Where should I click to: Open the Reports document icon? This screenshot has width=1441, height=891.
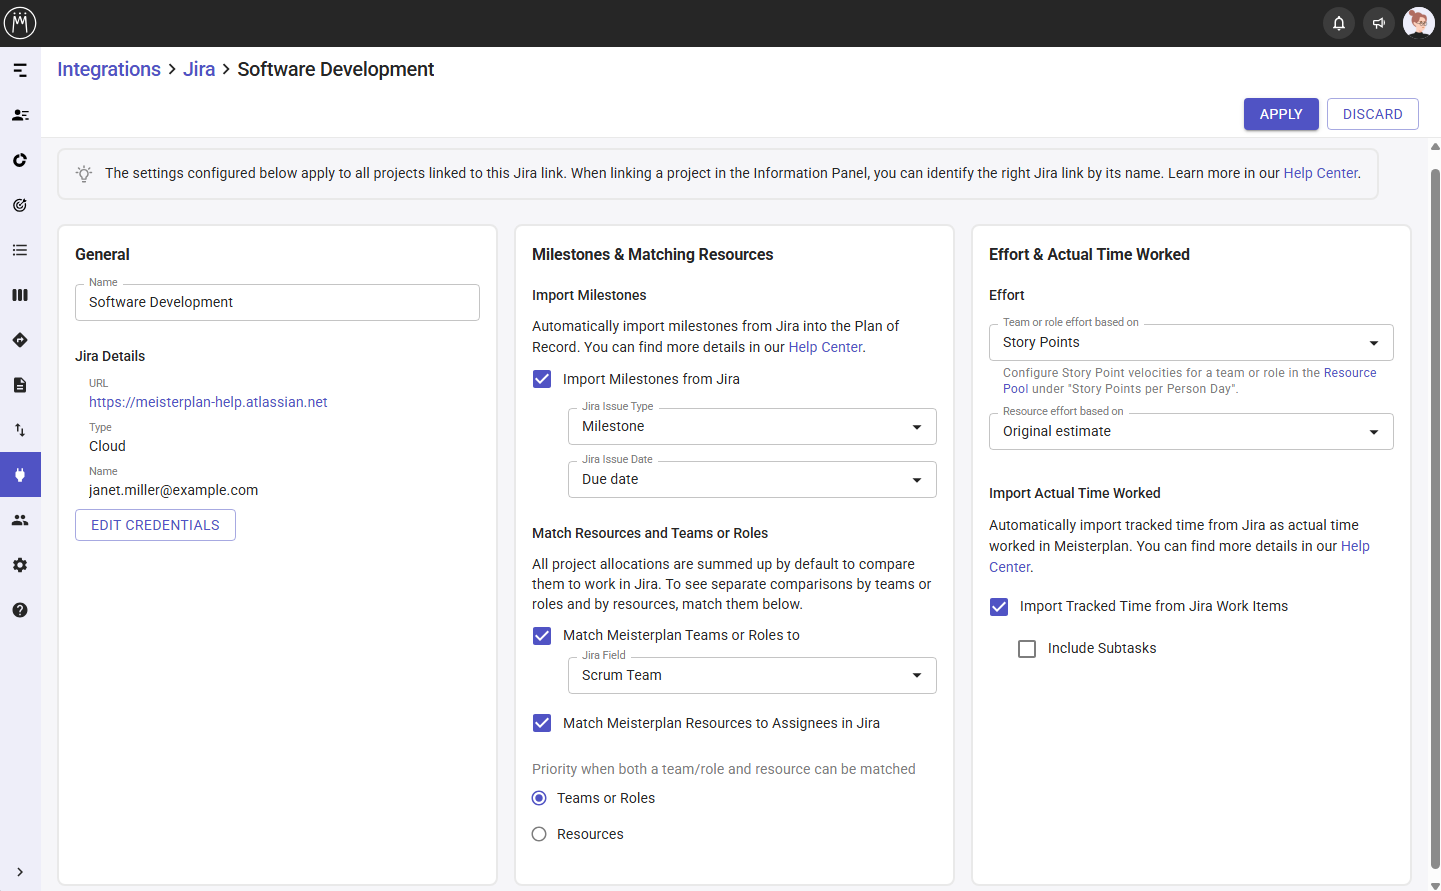pos(20,385)
